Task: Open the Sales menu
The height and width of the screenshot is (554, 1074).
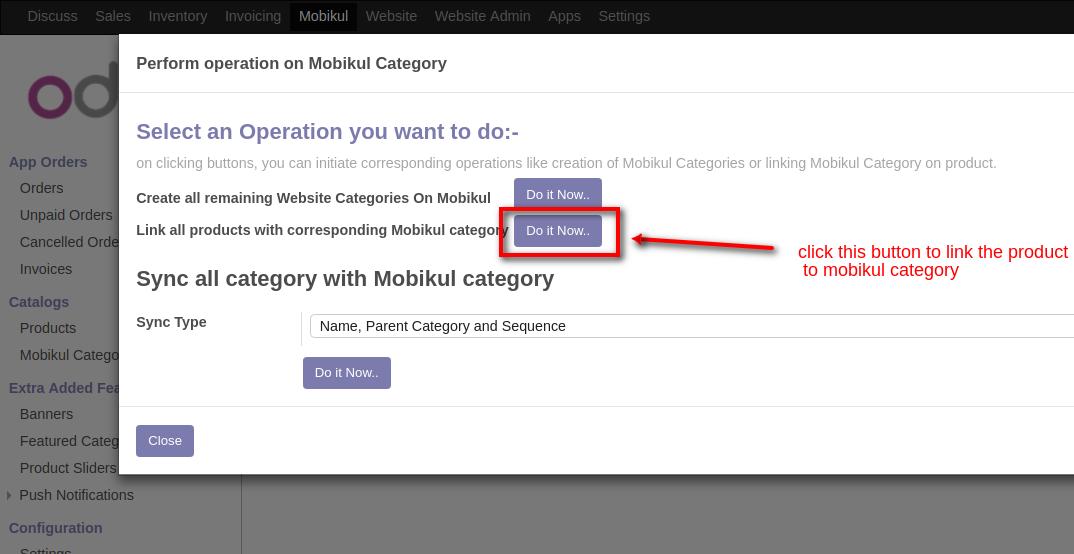Action: pyautogui.click(x=113, y=16)
